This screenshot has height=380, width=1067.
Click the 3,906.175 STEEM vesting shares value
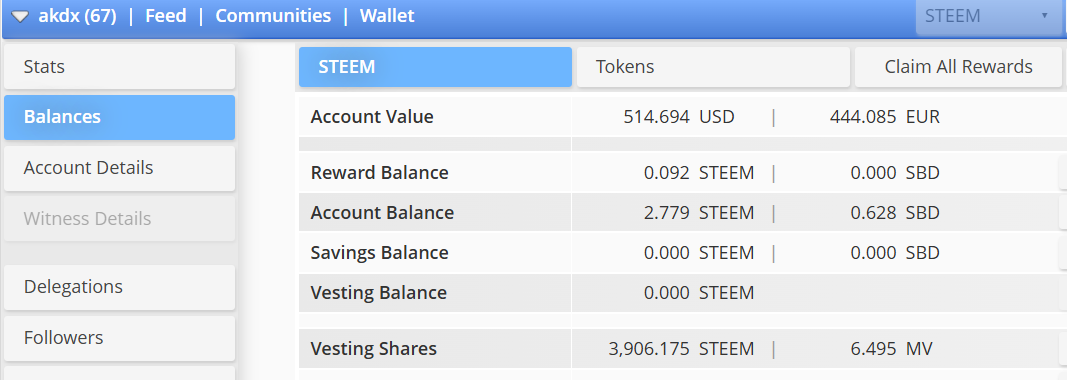pyautogui.click(x=681, y=350)
